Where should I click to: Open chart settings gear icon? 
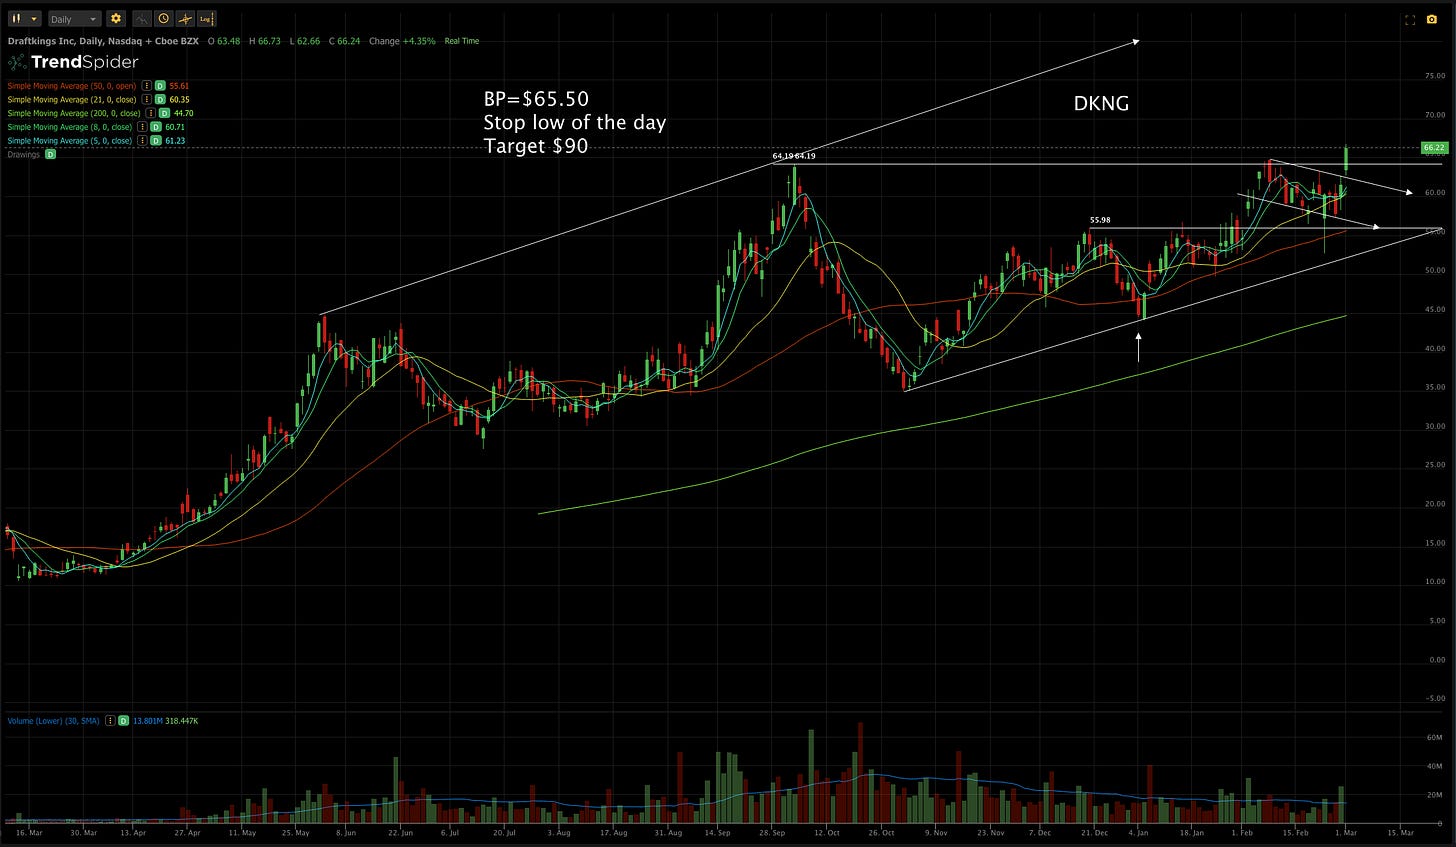(x=116, y=18)
